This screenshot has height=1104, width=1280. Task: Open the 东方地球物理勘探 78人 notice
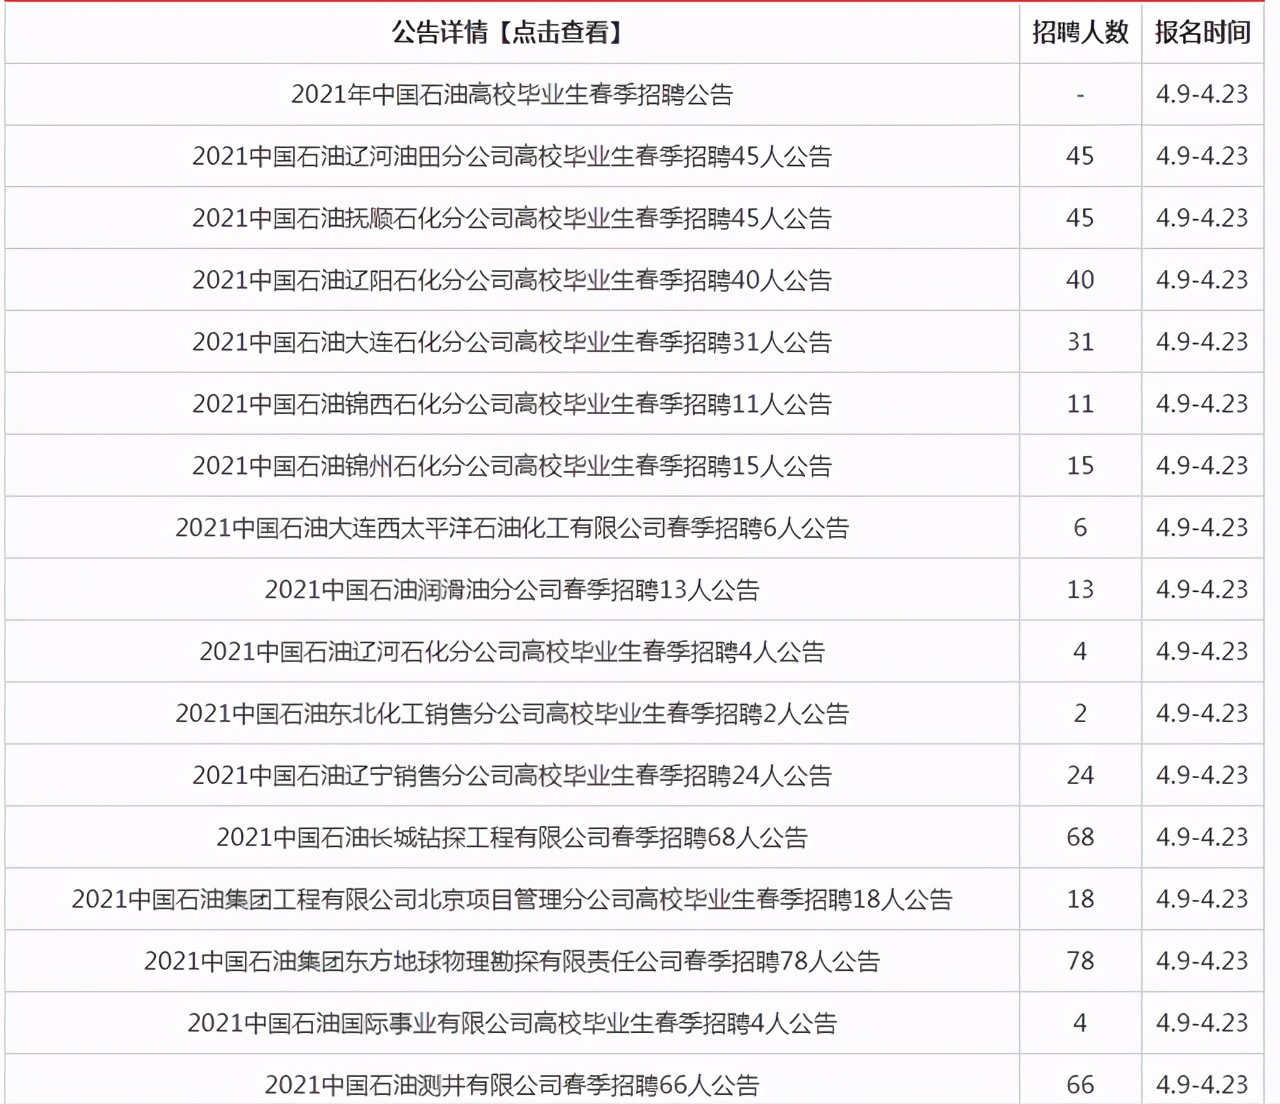(512, 962)
